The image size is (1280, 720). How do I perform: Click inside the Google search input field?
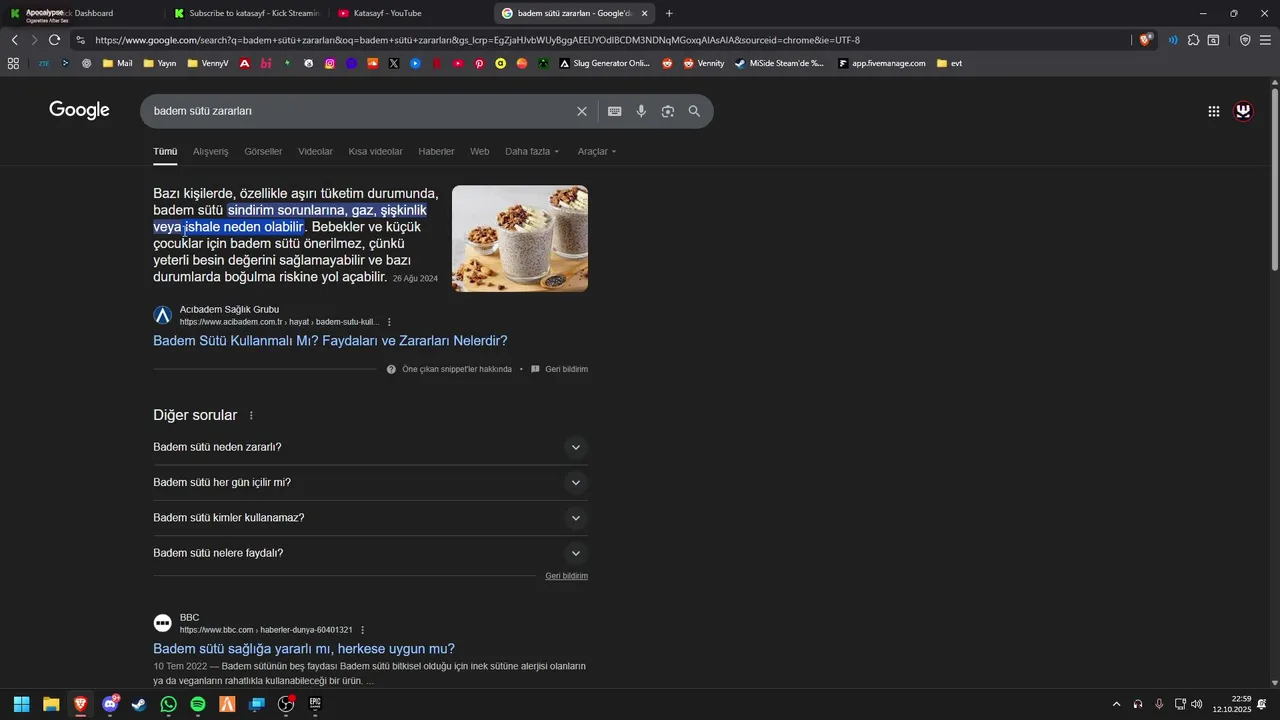coord(360,111)
